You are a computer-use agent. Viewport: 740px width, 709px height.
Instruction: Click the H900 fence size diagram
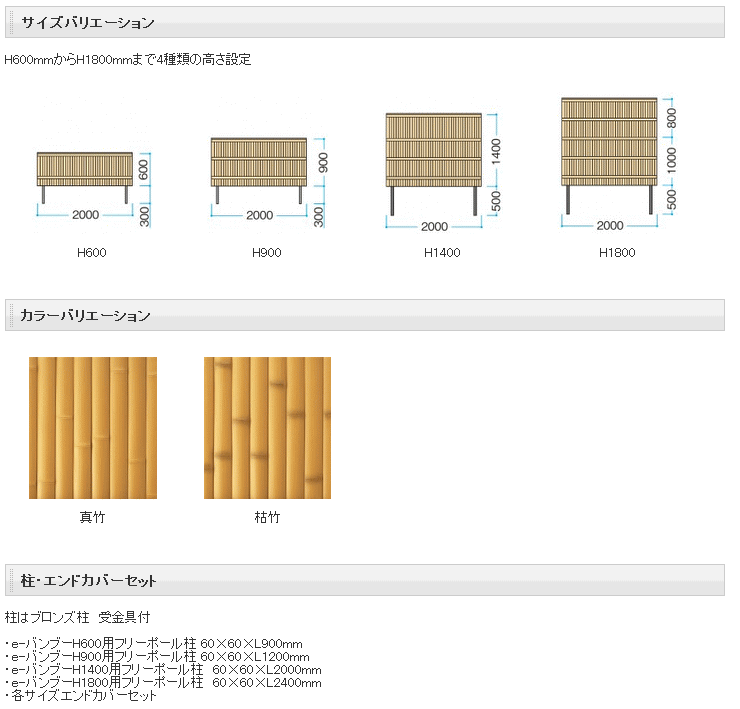point(268,182)
